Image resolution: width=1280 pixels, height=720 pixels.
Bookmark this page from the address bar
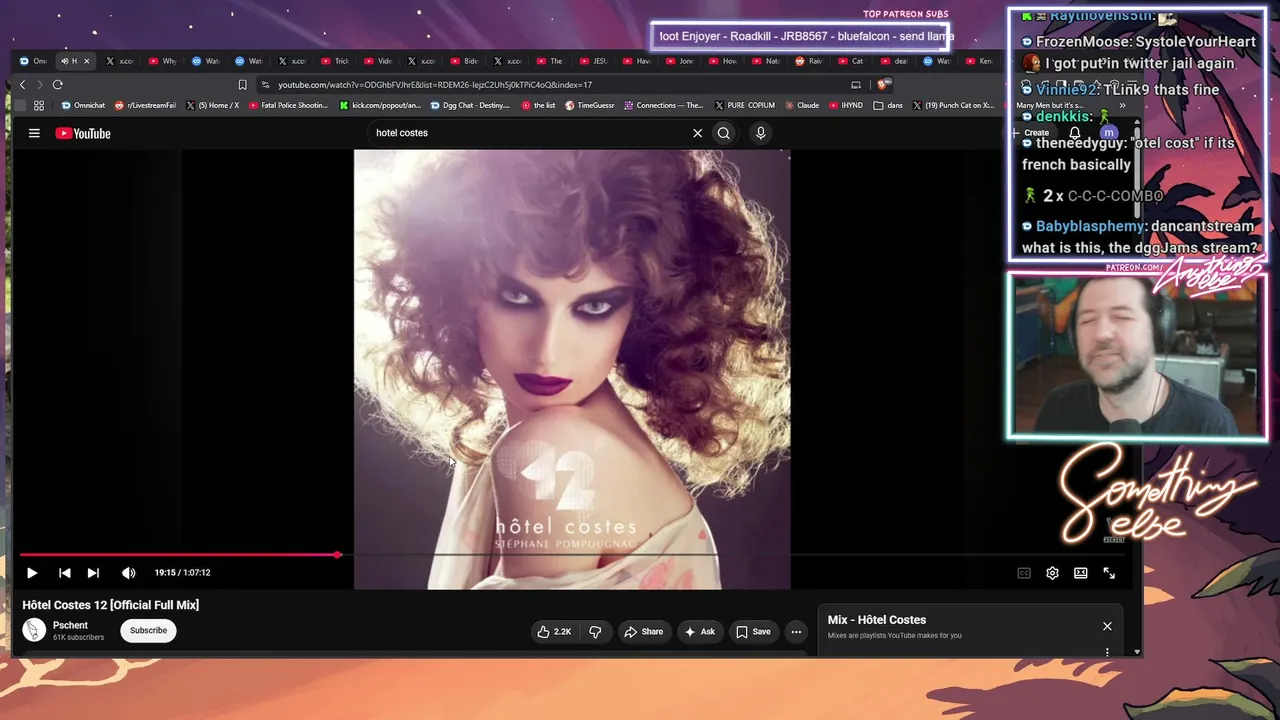[x=242, y=85]
